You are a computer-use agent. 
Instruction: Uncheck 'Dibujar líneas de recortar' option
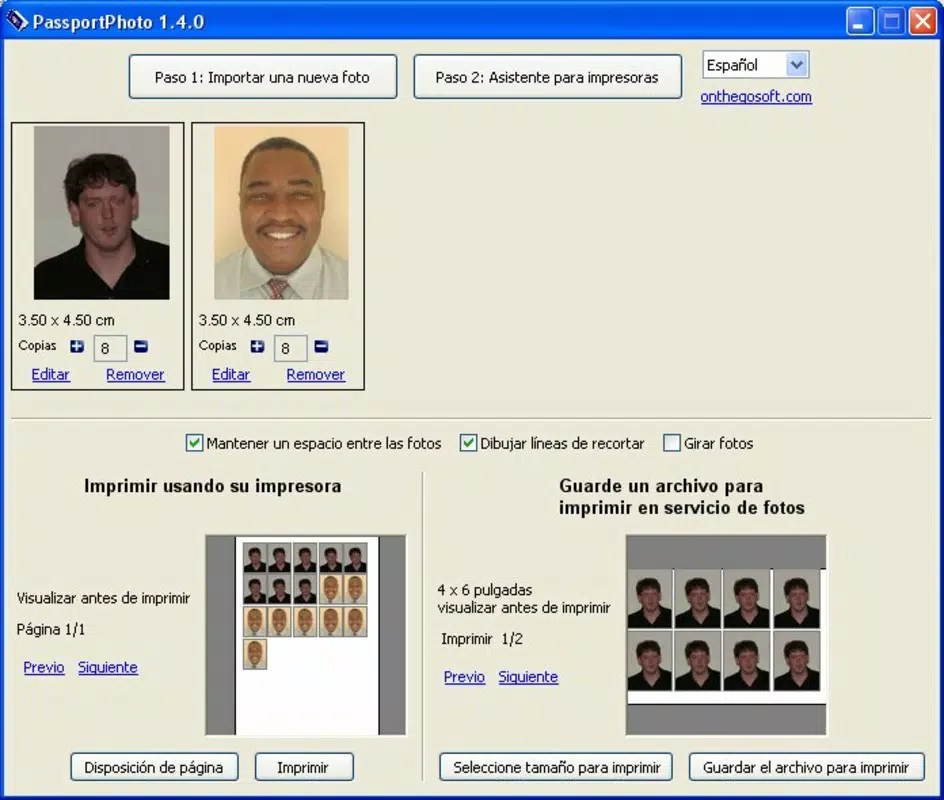[468, 443]
